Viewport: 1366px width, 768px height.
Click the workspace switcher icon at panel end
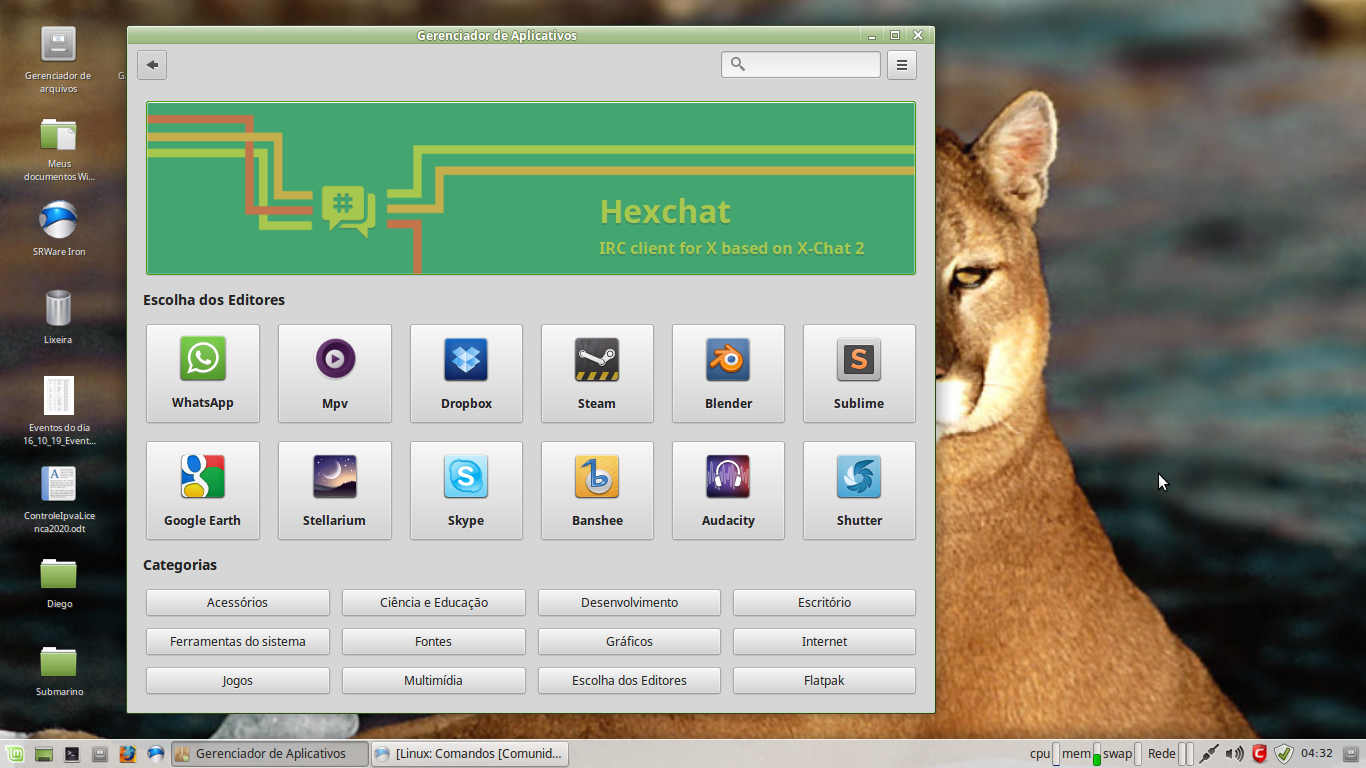click(1352, 754)
